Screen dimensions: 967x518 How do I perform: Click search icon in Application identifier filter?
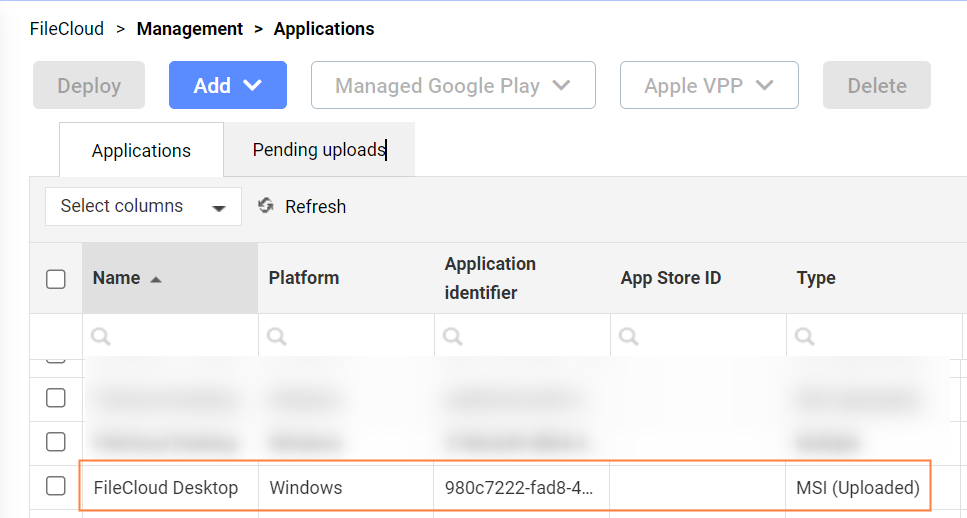point(452,338)
